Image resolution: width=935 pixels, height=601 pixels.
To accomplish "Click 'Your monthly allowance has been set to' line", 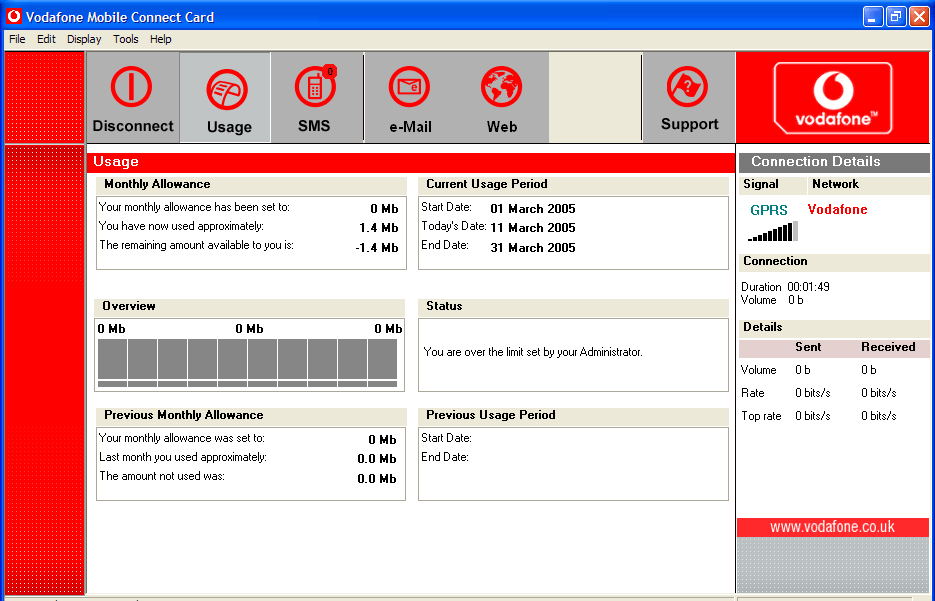I will tap(194, 207).
